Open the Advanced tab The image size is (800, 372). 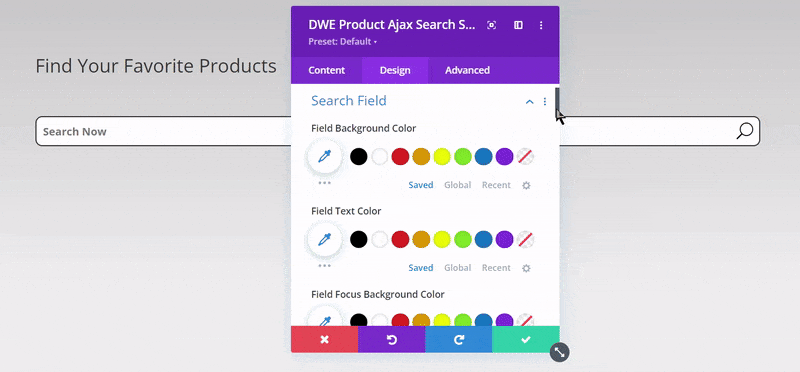click(x=467, y=70)
